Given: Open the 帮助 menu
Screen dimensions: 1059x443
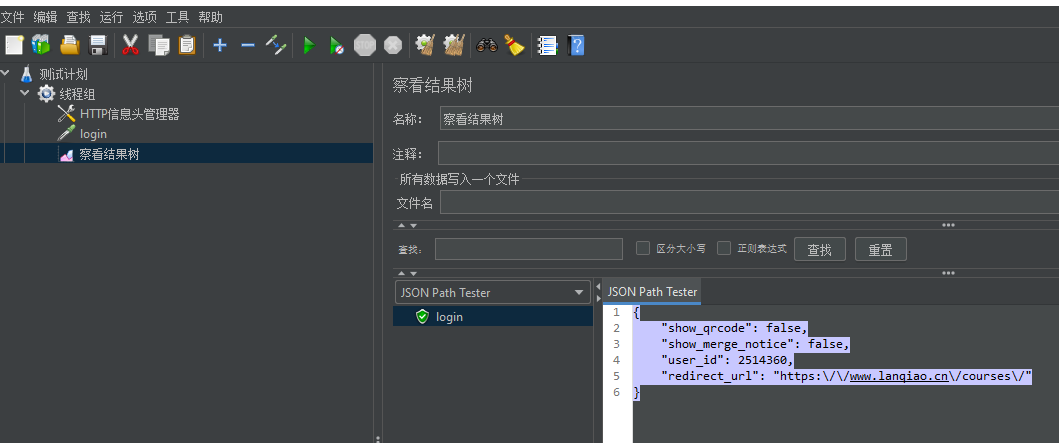Looking at the screenshot, I should (211, 17).
